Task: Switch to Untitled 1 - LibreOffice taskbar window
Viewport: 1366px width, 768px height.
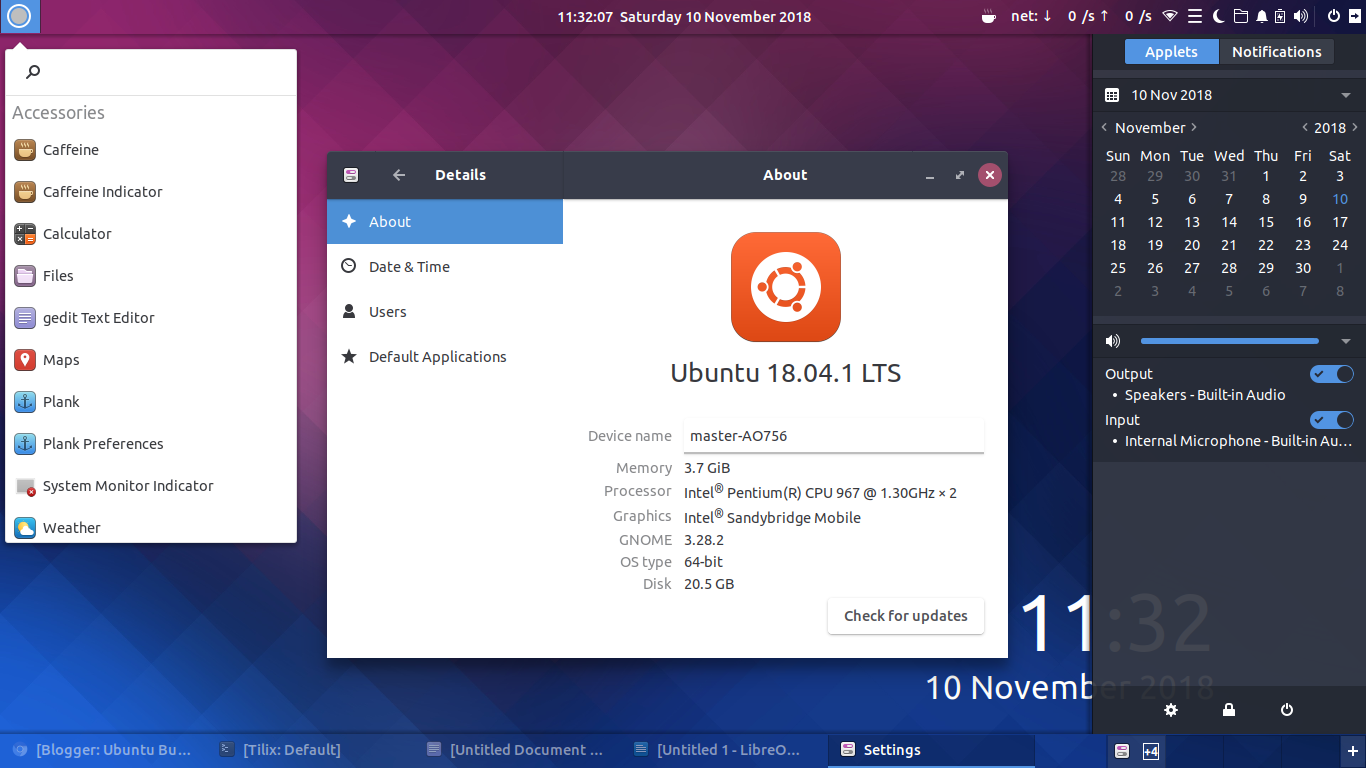Action: 723,750
